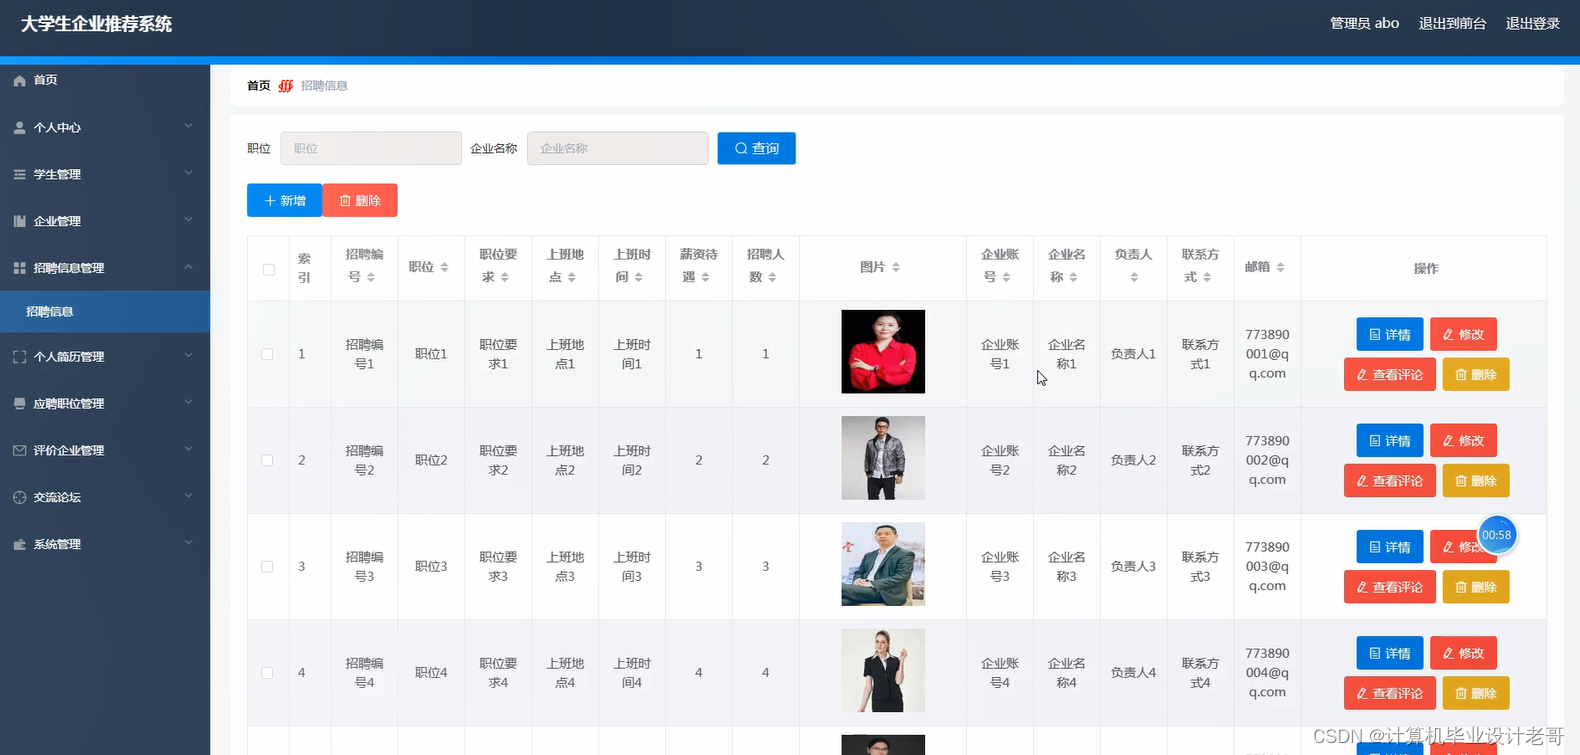Open the 企业管理 sidebar menu
Image resolution: width=1580 pixels, height=755 pixels.
click(x=105, y=221)
